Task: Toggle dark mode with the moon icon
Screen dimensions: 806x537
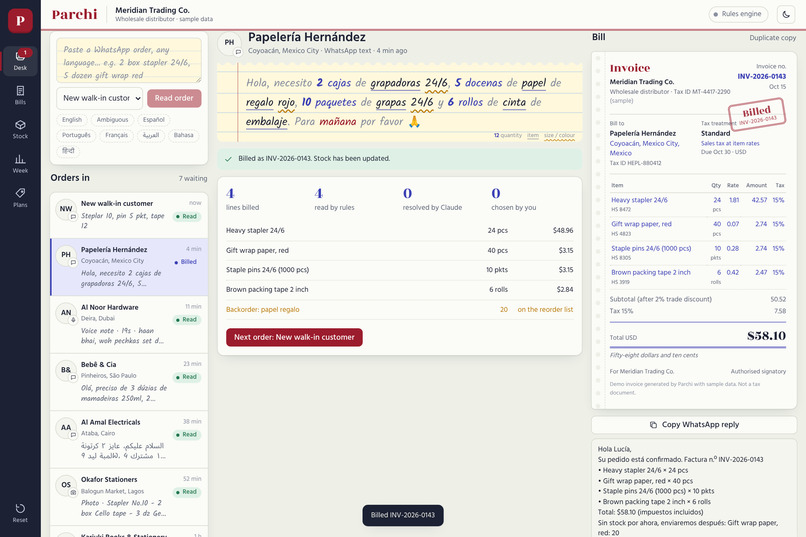Action: [x=786, y=14]
